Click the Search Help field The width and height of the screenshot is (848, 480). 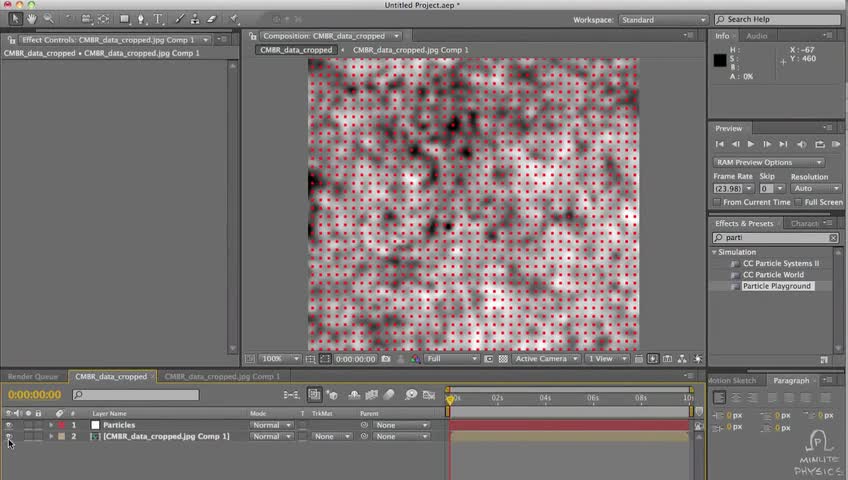click(778, 19)
